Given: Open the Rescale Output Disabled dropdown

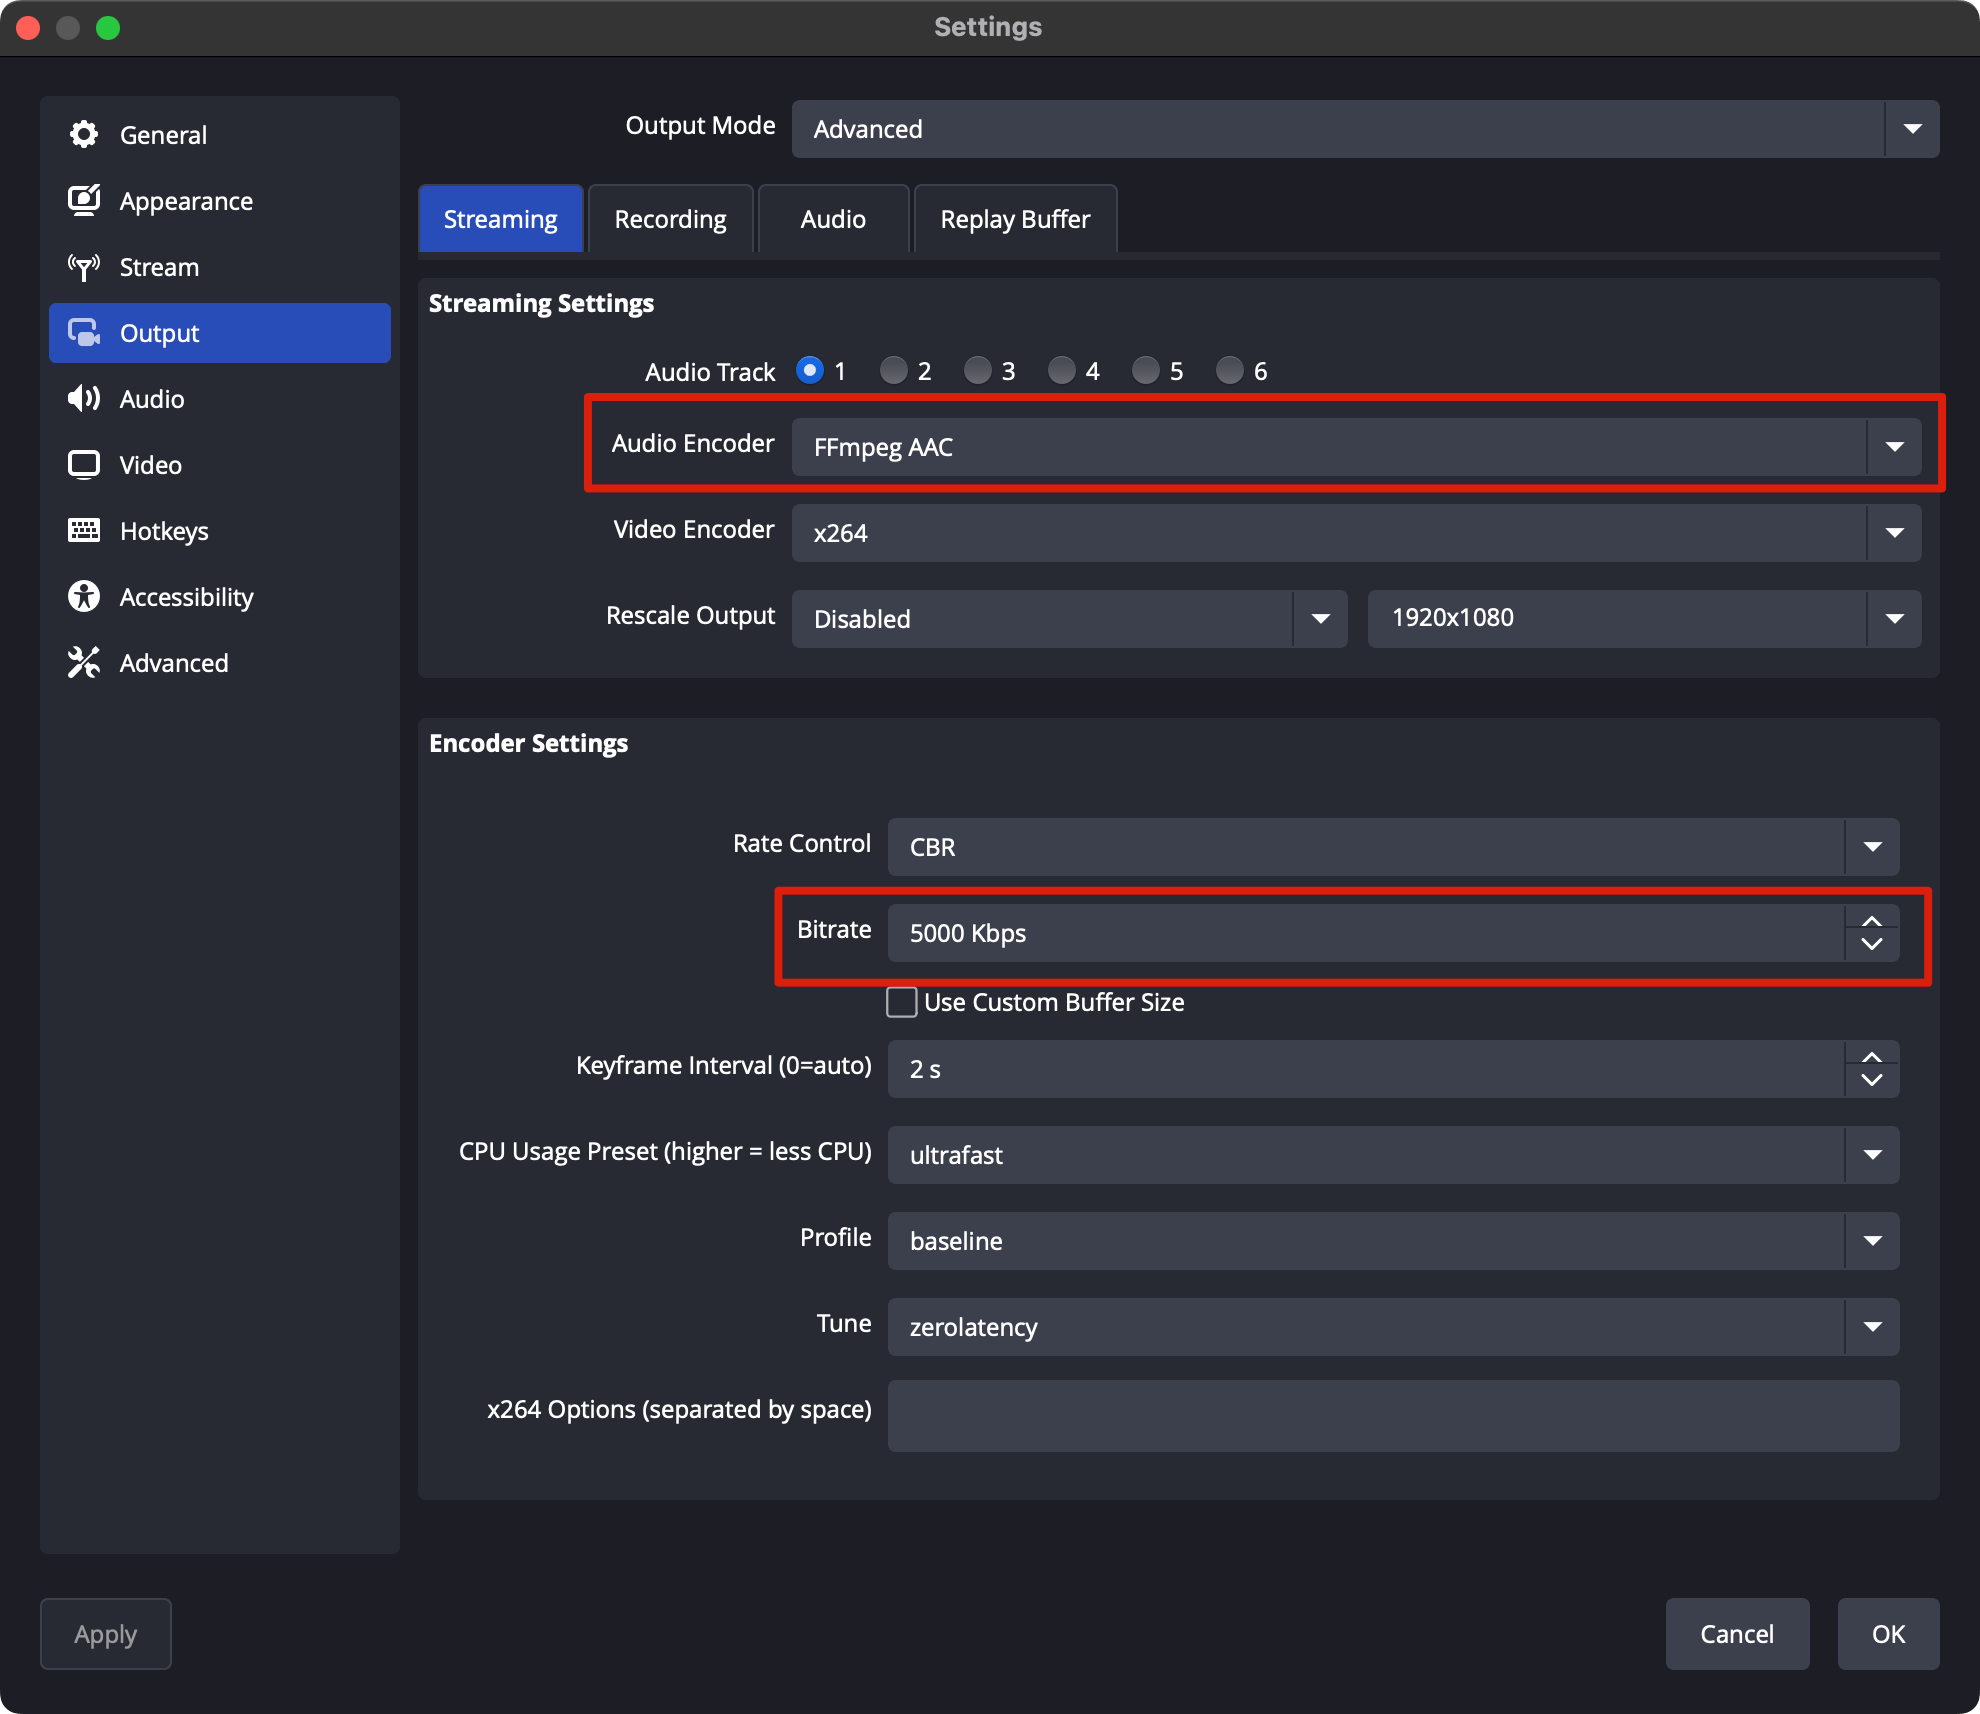Looking at the screenshot, I should [x=1069, y=618].
